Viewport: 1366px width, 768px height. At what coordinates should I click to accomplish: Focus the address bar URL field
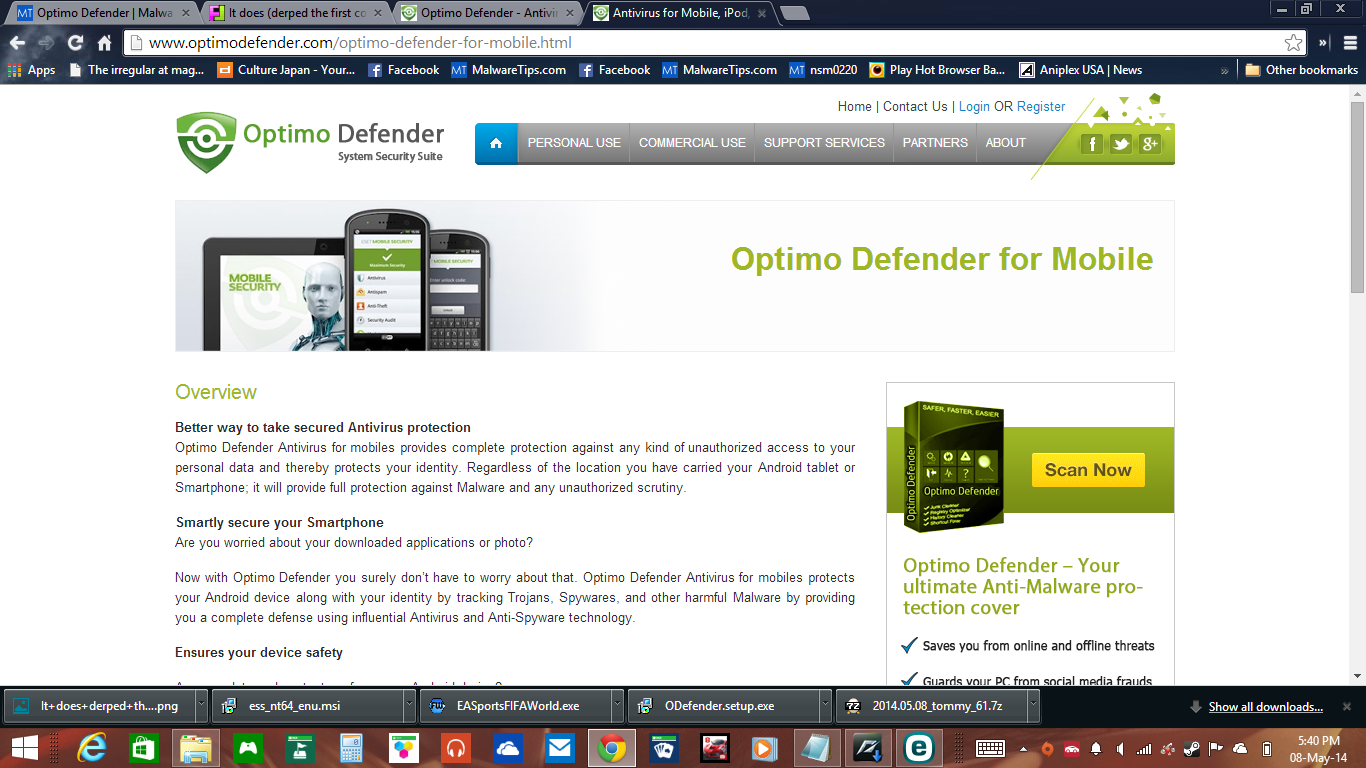pyautogui.click(x=702, y=43)
